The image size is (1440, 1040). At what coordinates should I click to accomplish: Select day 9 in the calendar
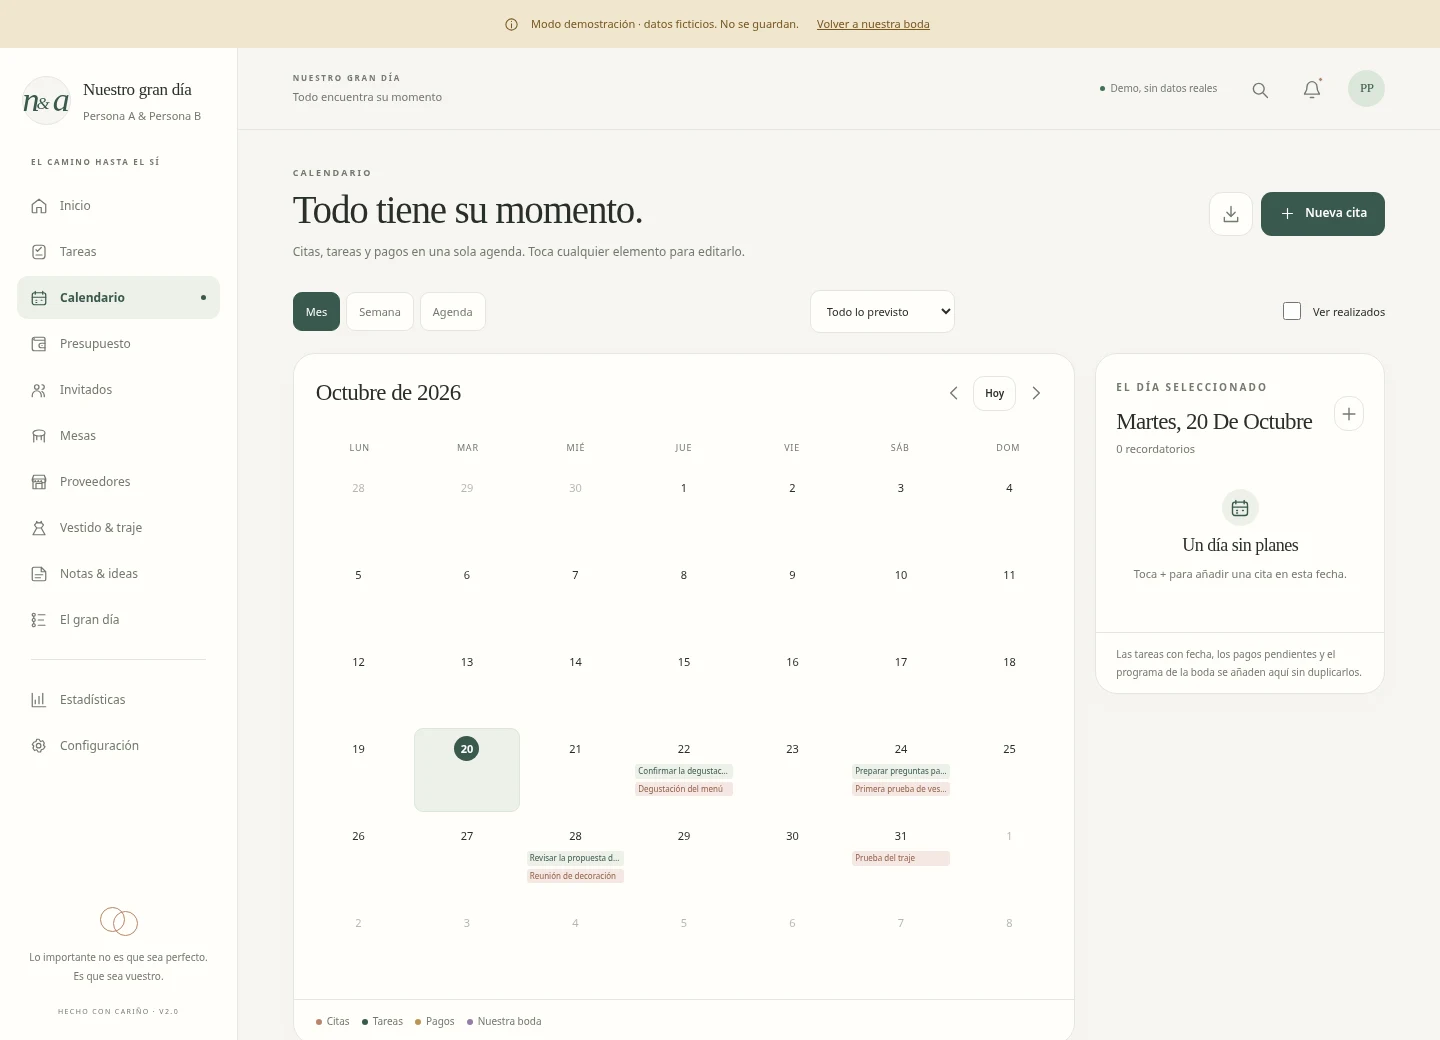(792, 575)
